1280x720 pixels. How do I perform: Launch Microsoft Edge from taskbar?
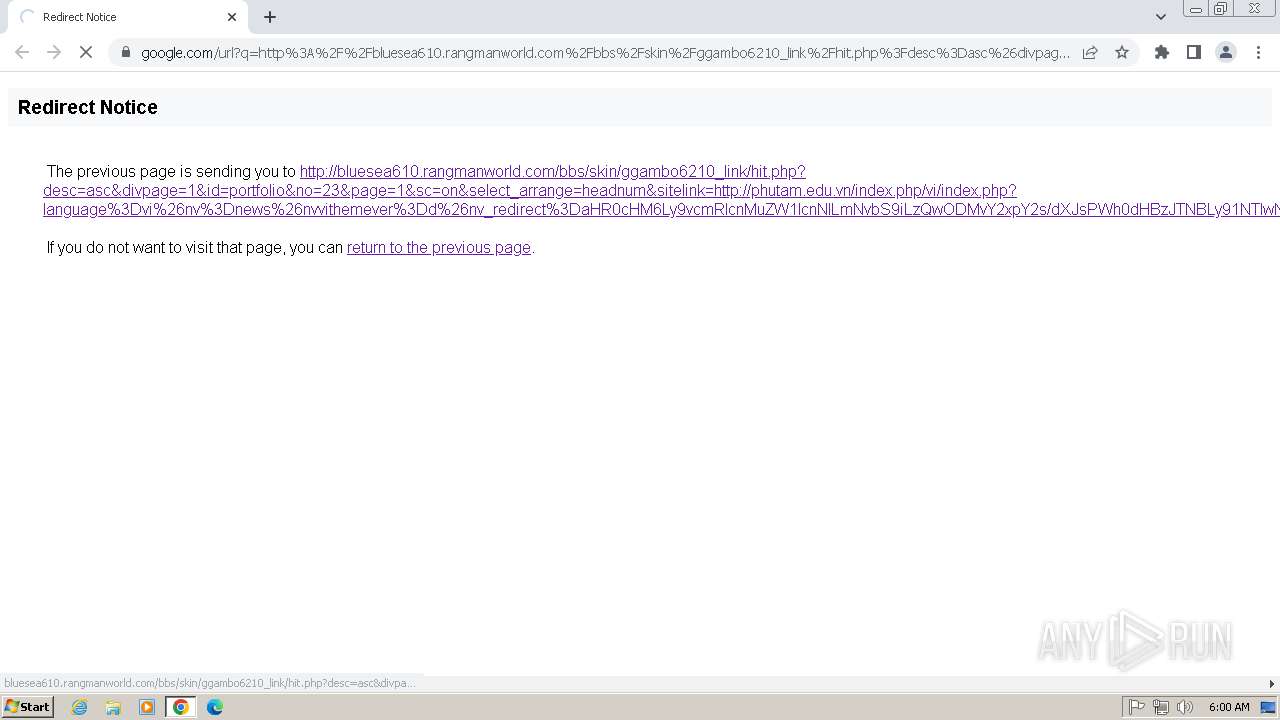215,707
